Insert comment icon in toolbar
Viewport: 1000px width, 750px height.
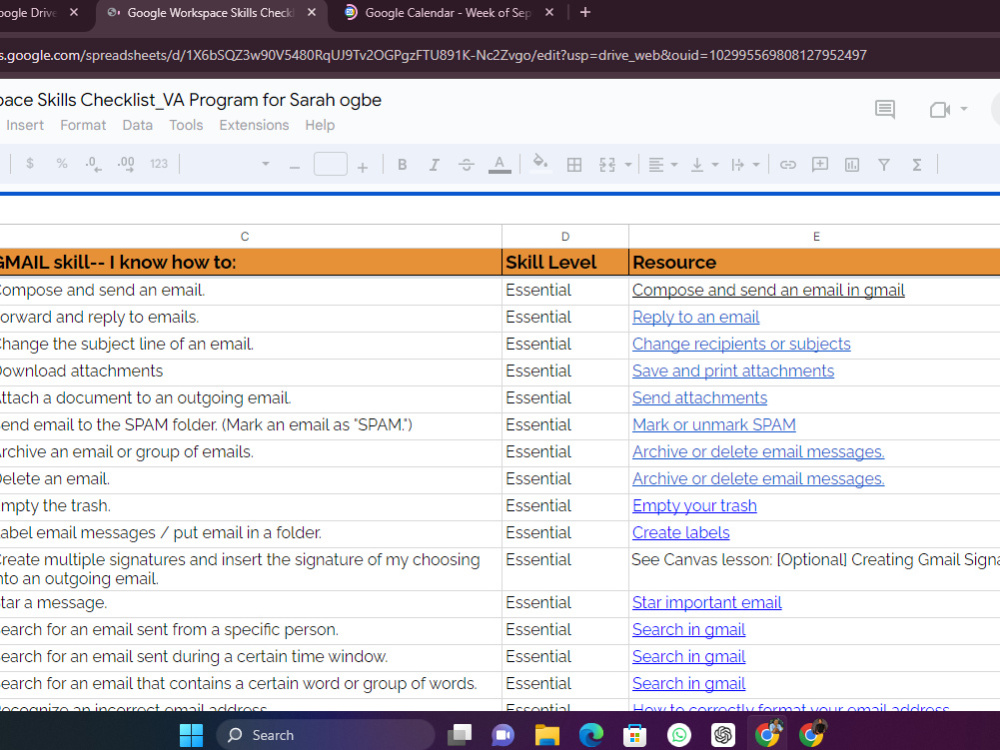(820, 165)
